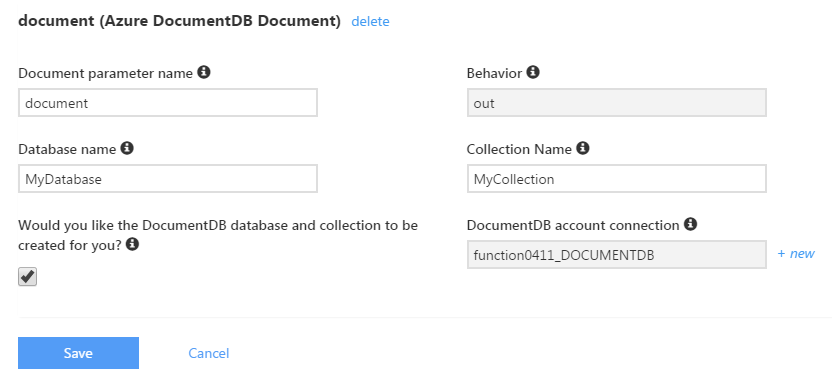
Task: Click DocumentDB account connection info icon
Action: pos(690,224)
